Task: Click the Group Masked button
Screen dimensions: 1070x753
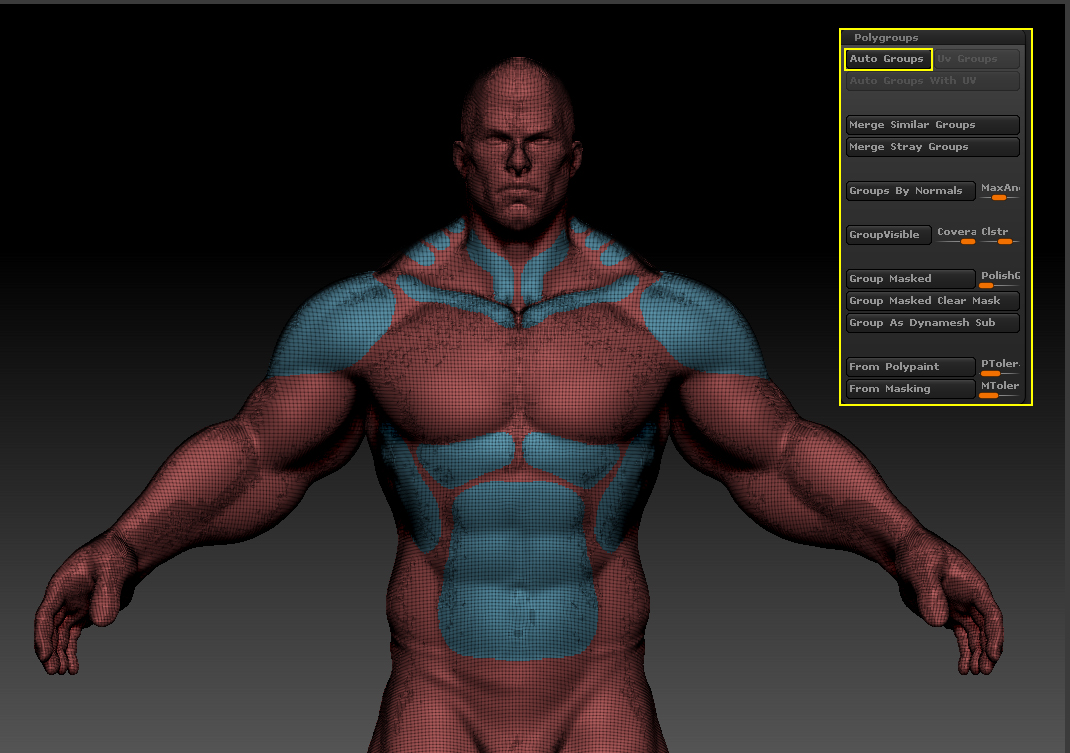Action: [x=911, y=279]
